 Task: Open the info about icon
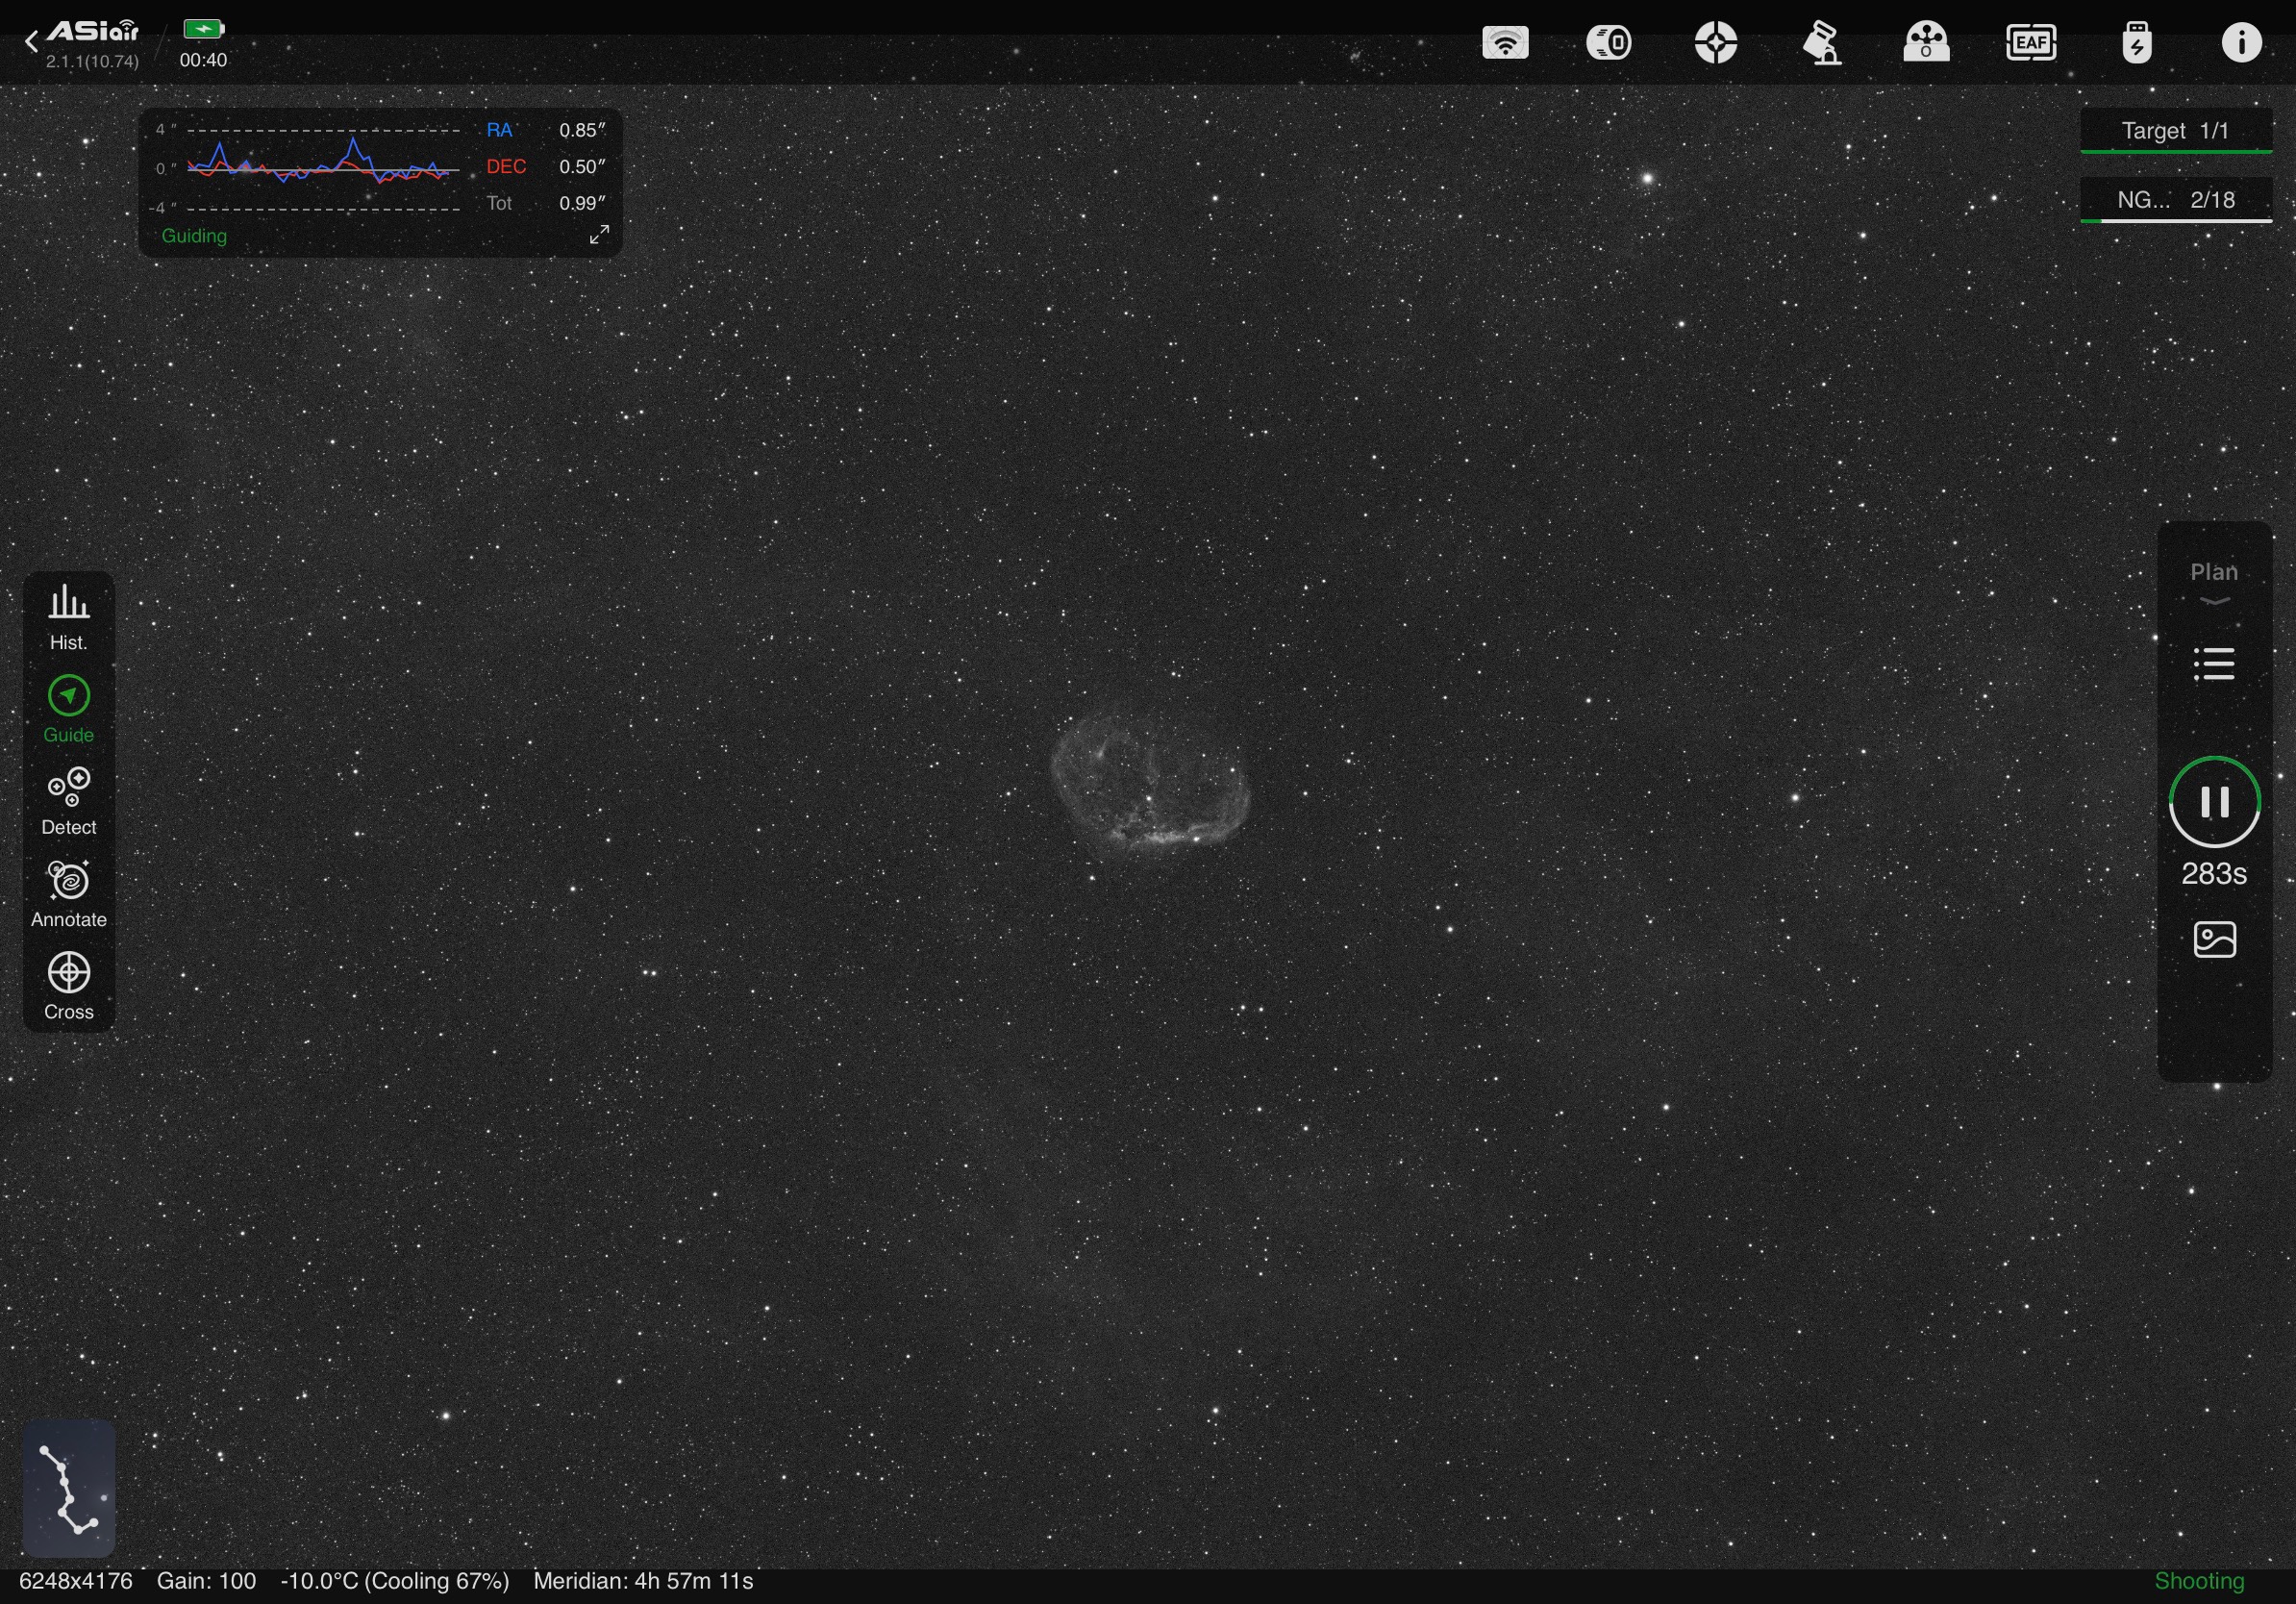(2241, 43)
